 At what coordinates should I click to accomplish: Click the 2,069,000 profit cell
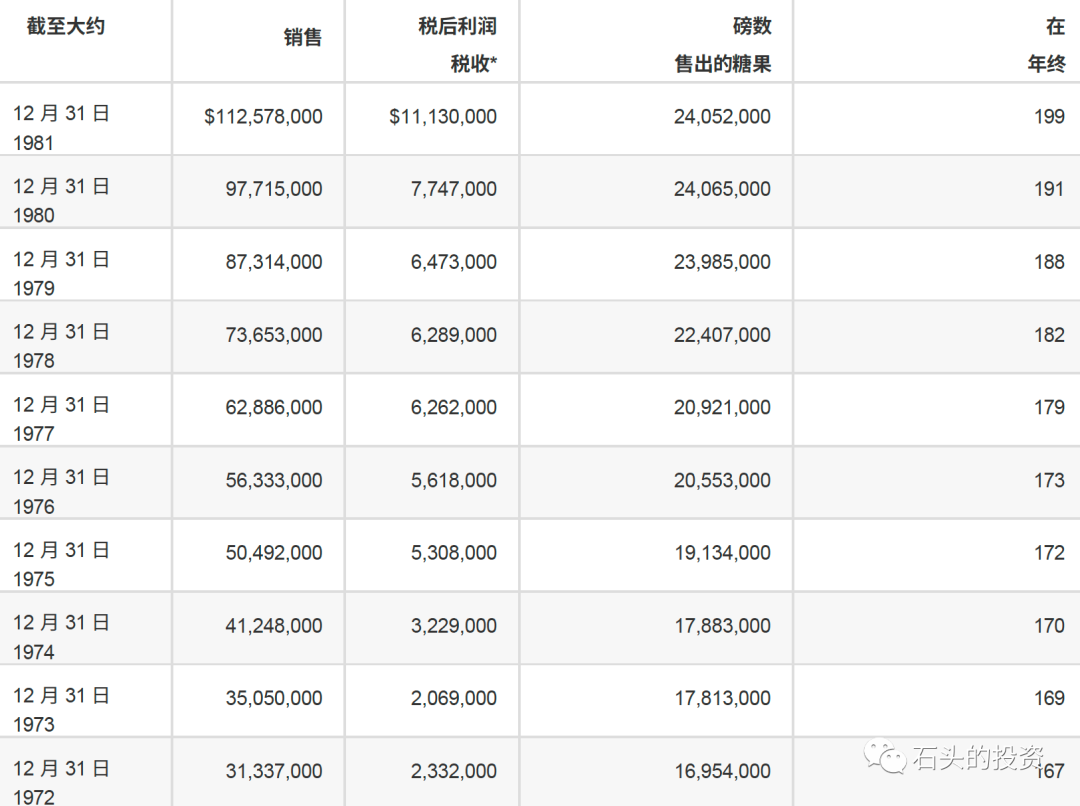tap(453, 698)
